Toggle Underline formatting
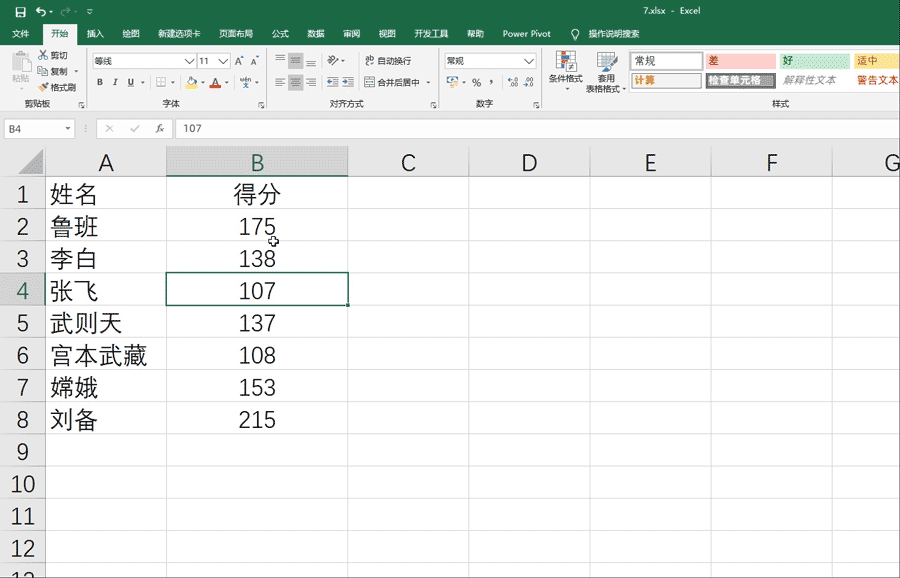Viewport: 900px width, 578px height. pos(131,82)
